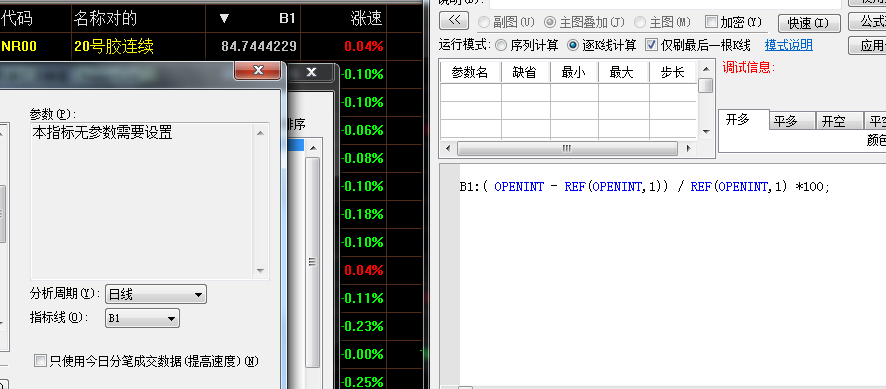Click 参数 box scroll-up arrow
The height and width of the screenshot is (389, 886).
(260, 133)
